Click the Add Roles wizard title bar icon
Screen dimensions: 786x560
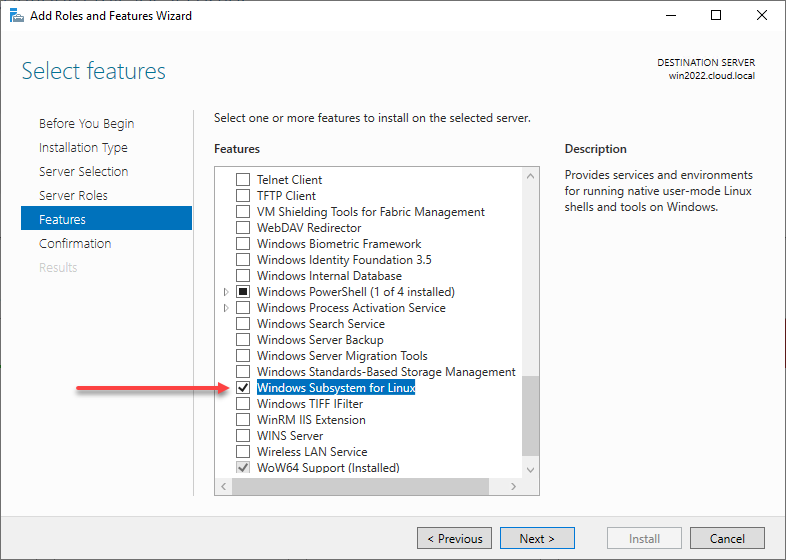(x=17, y=16)
